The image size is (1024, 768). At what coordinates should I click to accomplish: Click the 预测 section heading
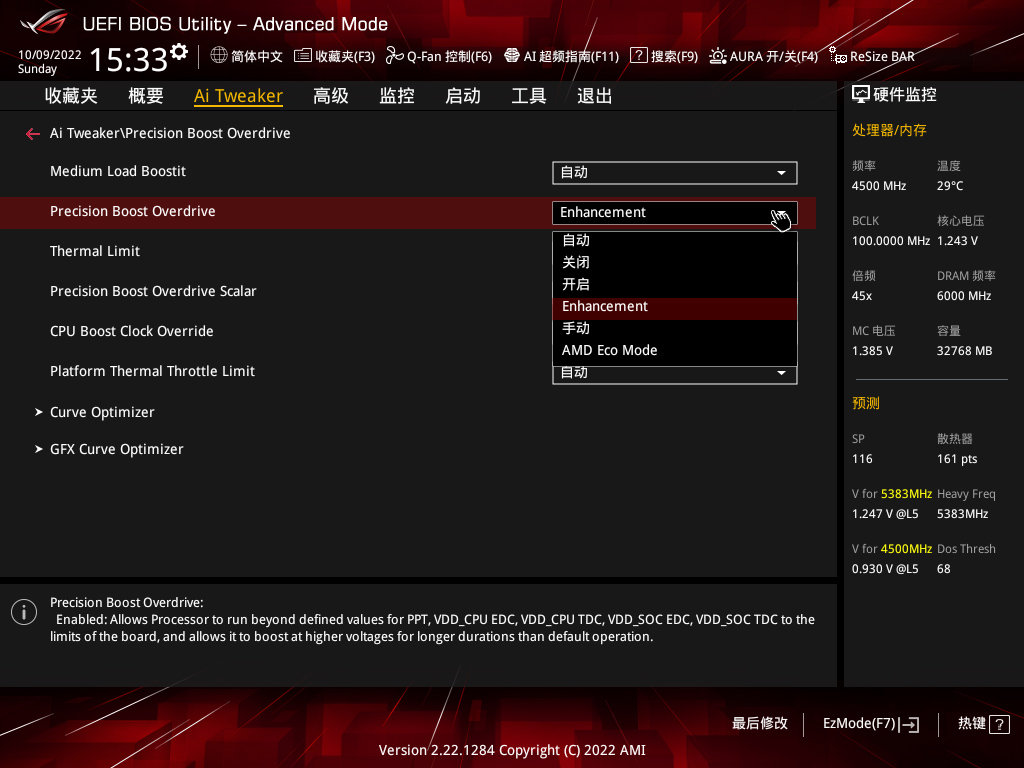[x=866, y=404]
